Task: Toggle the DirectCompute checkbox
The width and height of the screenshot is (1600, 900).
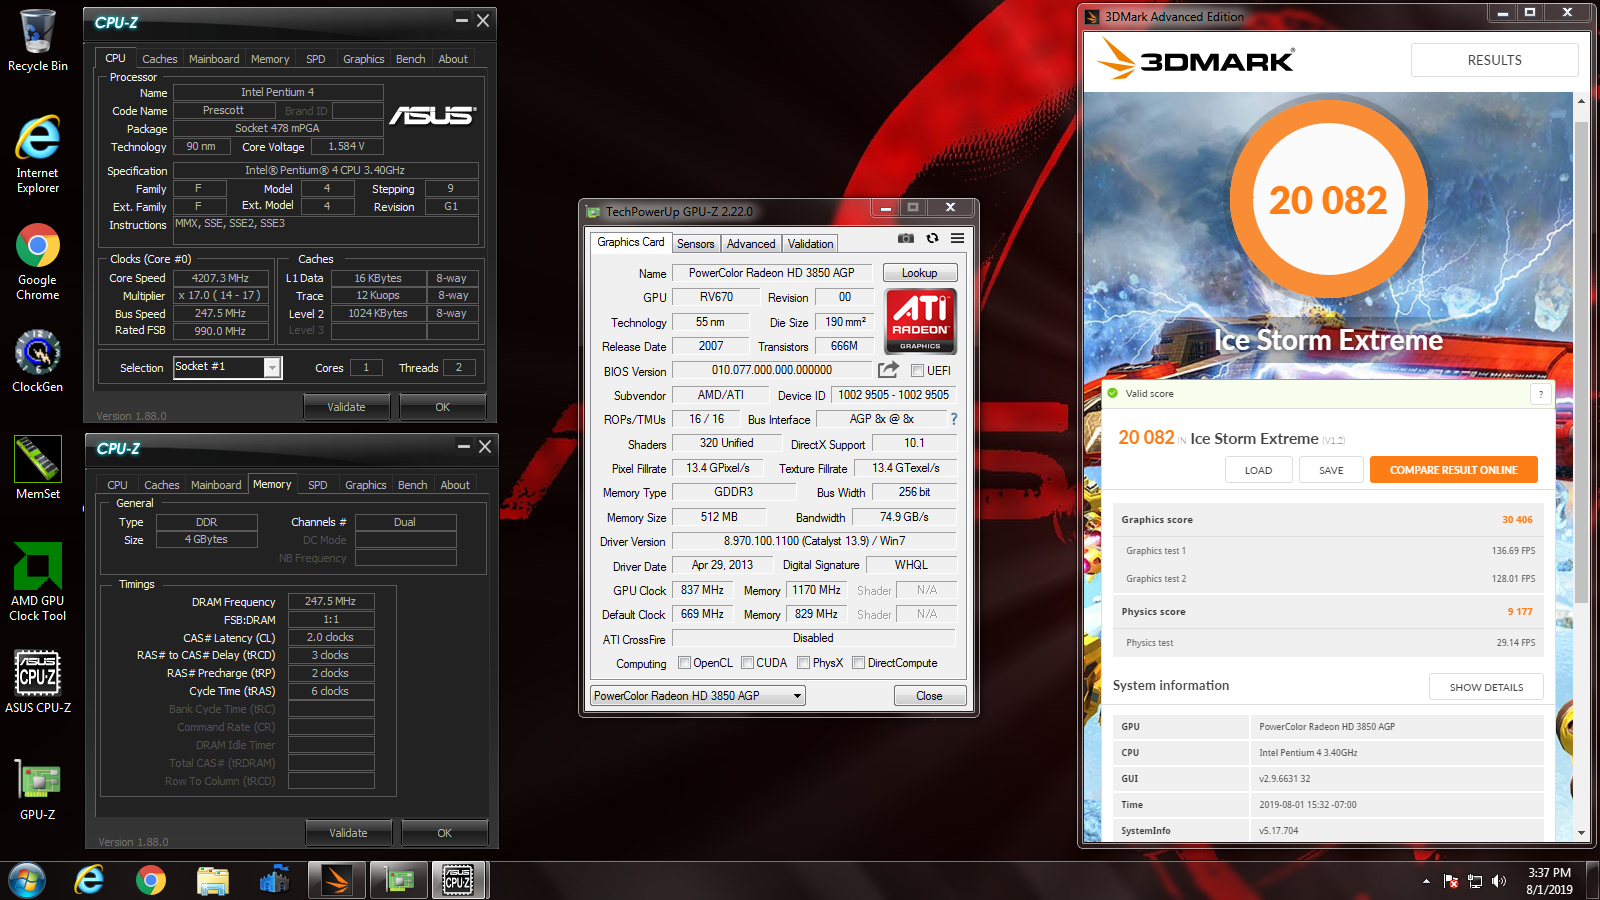Action: pos(858,662)
